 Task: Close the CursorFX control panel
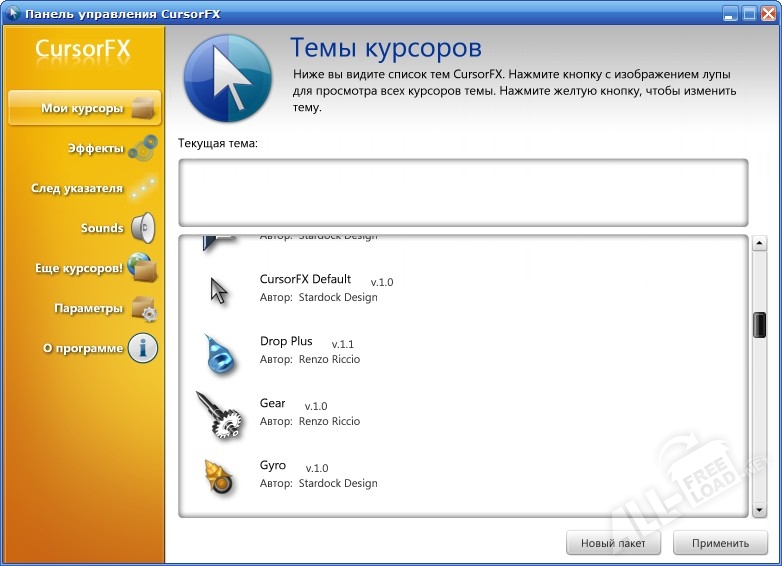point(769,13)
